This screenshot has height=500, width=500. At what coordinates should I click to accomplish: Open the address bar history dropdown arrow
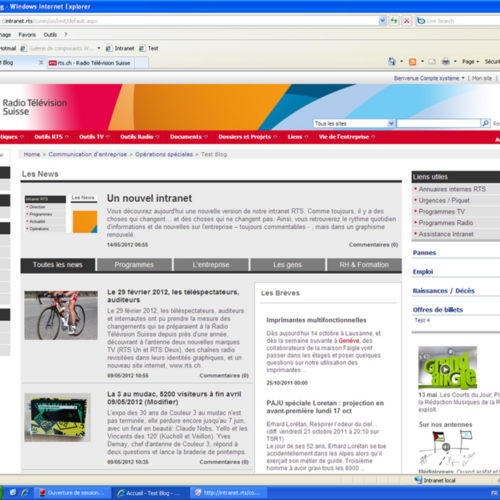pyautogui.click(x=382, y=21)
